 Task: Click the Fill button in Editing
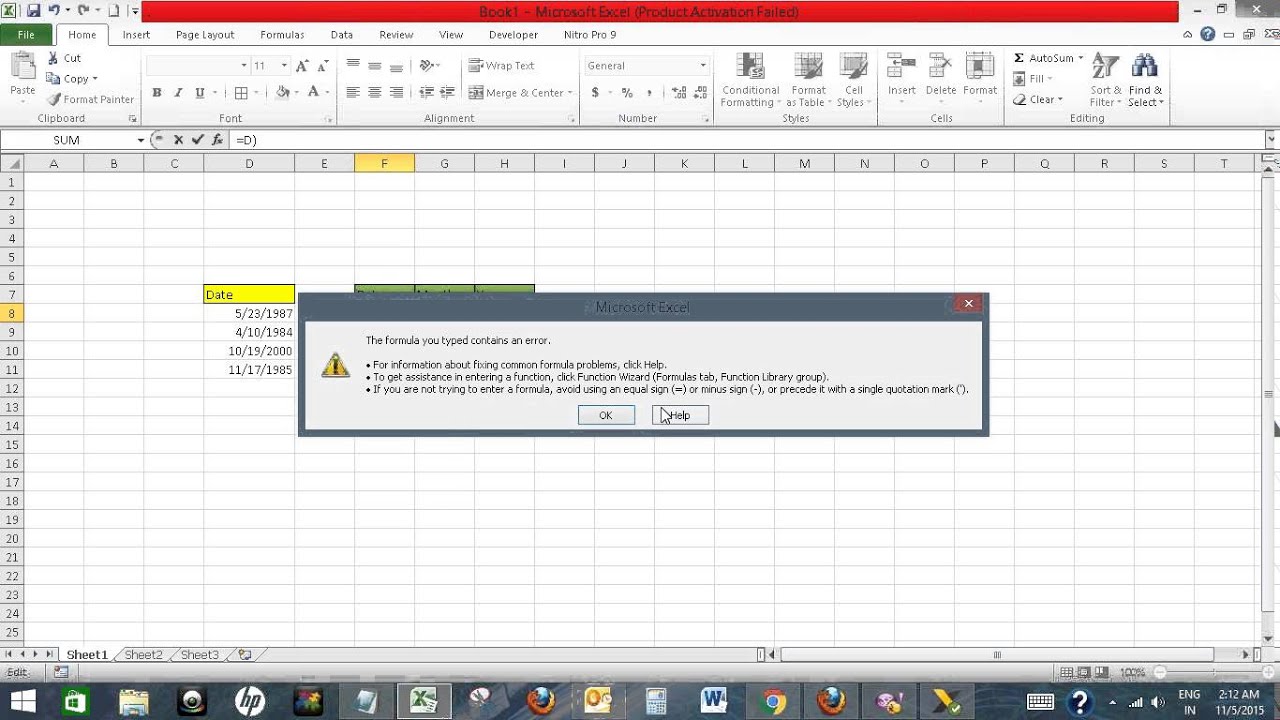click(1033, 79)
